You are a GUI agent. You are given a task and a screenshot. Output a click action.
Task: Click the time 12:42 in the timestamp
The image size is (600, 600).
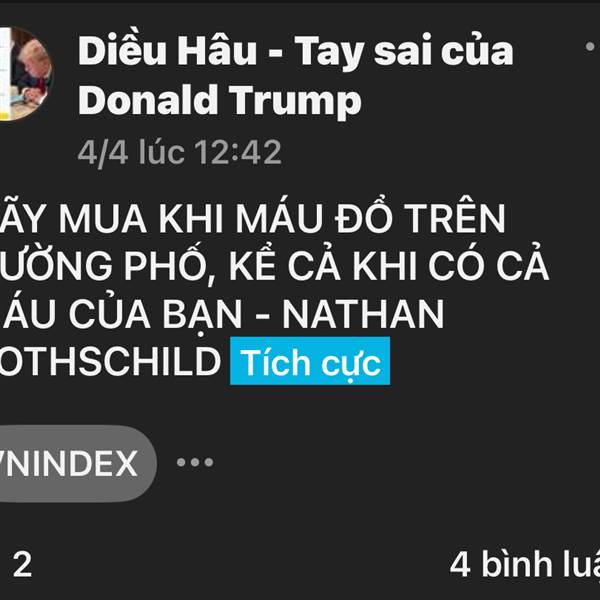coord(238,152)
